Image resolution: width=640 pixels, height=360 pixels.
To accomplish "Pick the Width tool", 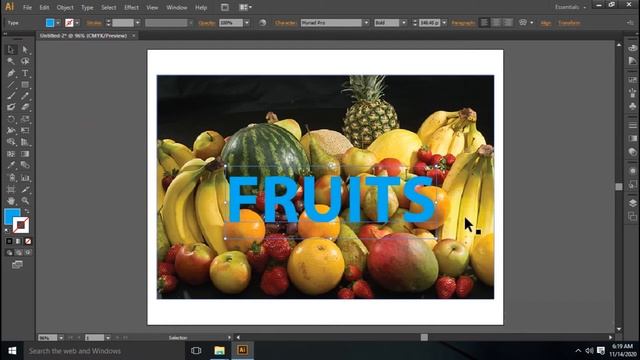I will (x=11, y=131).
